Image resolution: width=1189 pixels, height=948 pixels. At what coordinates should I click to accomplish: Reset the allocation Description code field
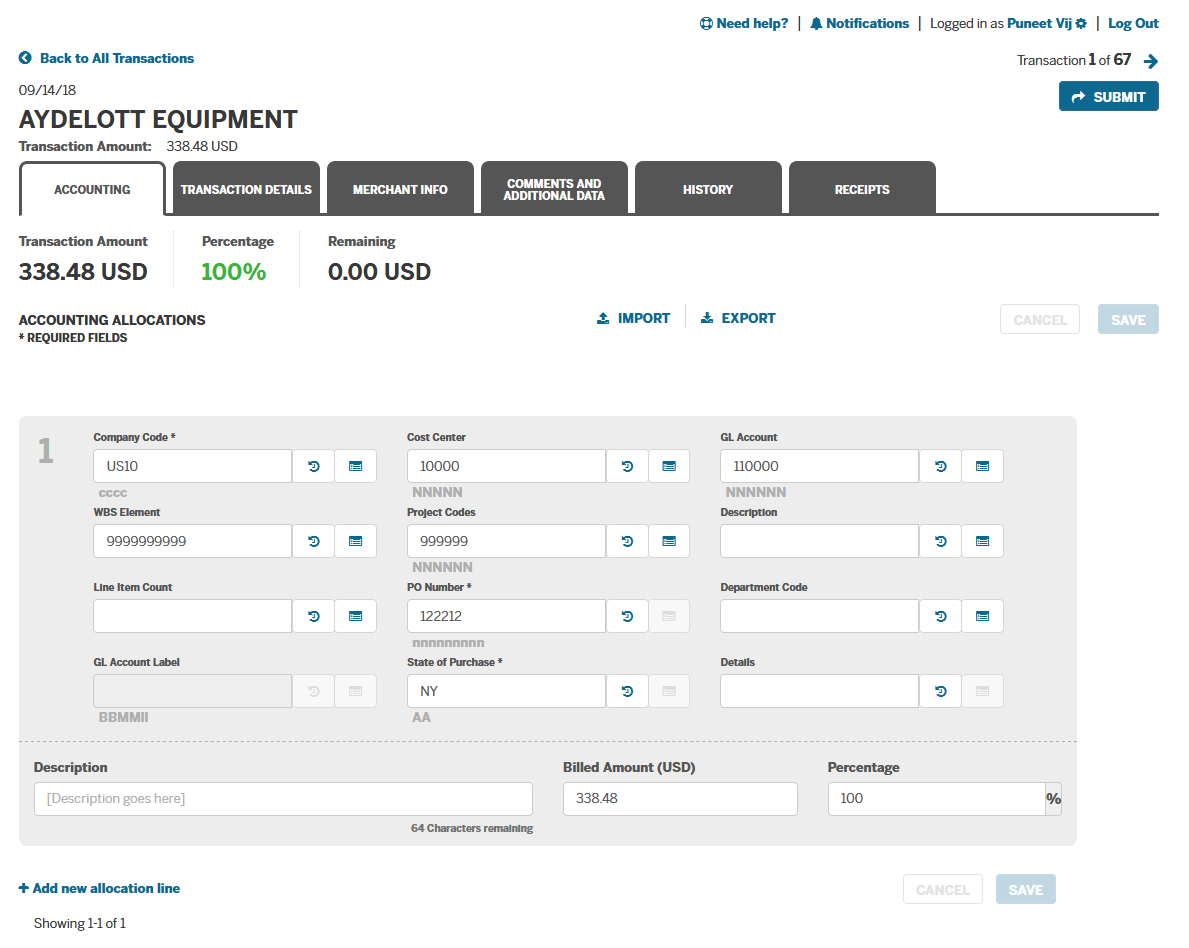coord(940,541)
